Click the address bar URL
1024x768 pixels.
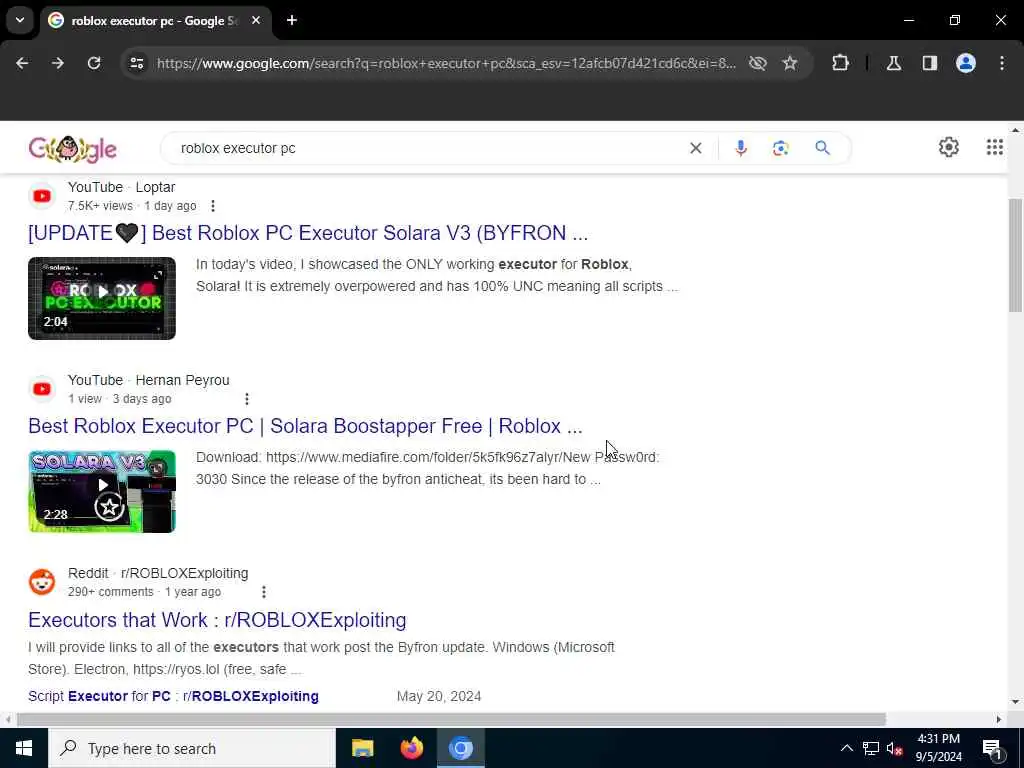click(x=446, y=63)
